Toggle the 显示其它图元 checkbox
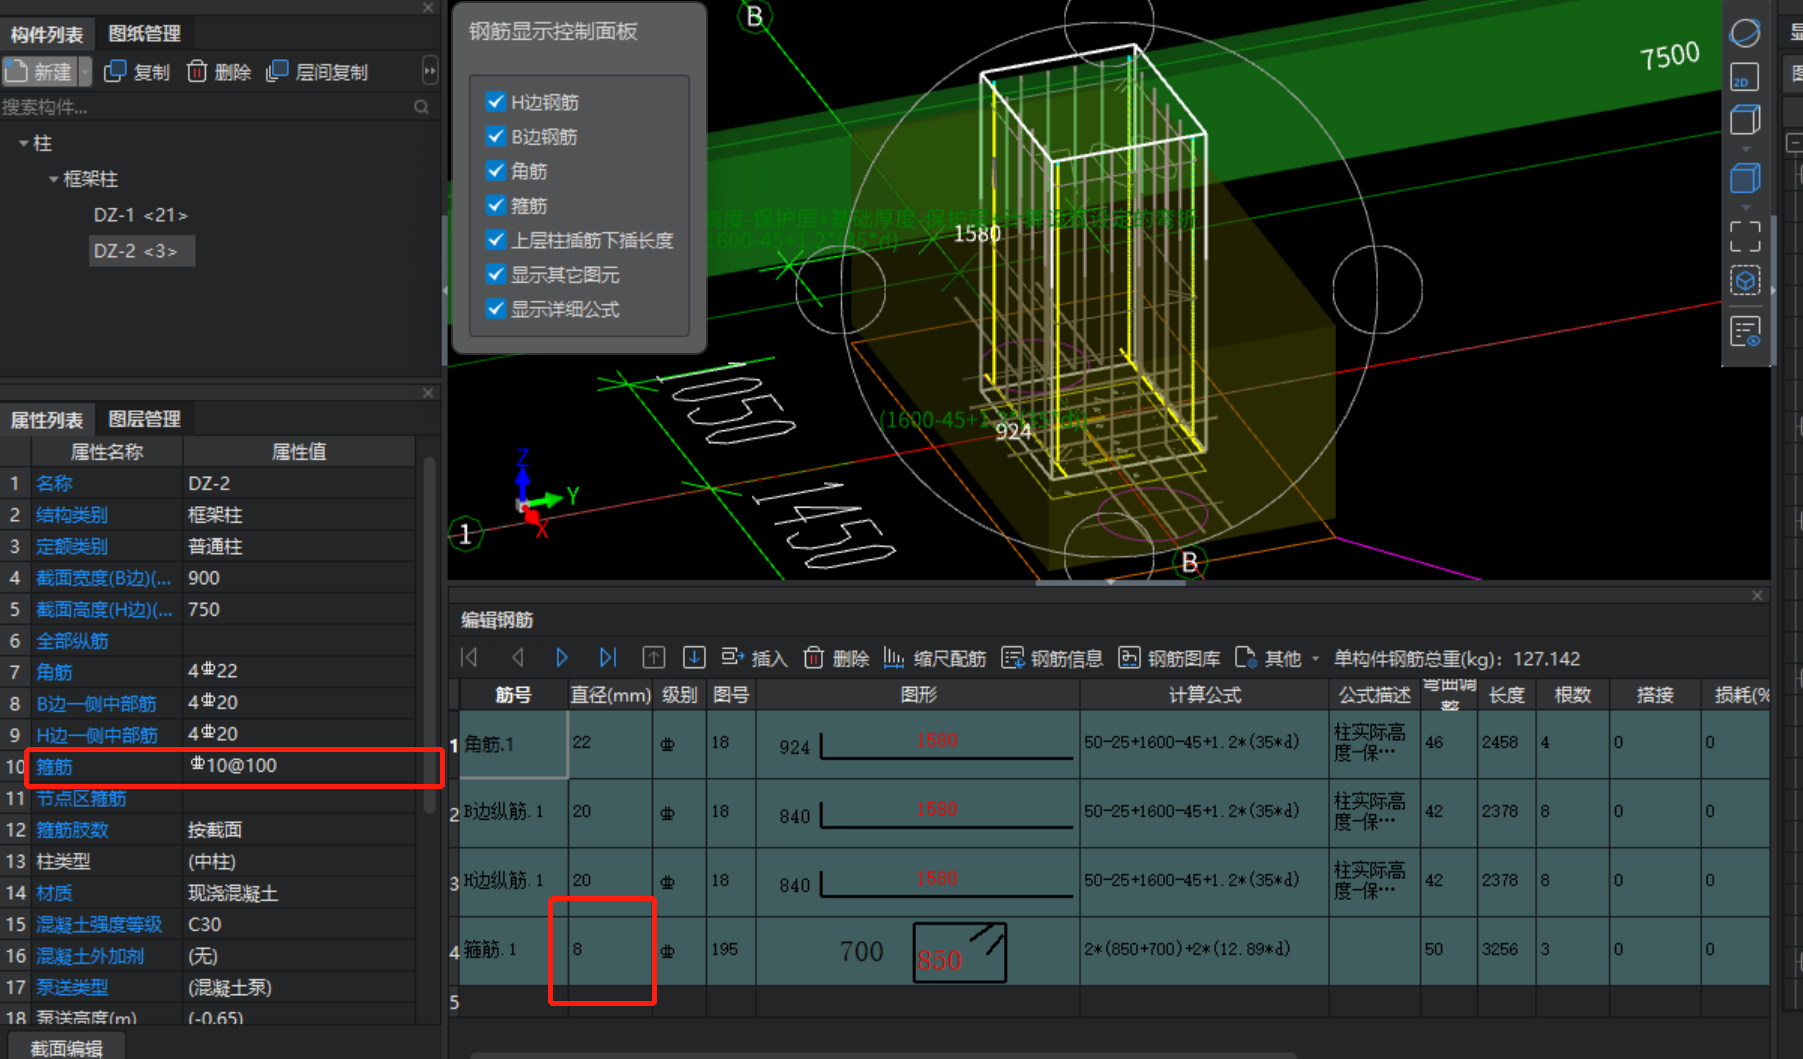 pos(495,274)
